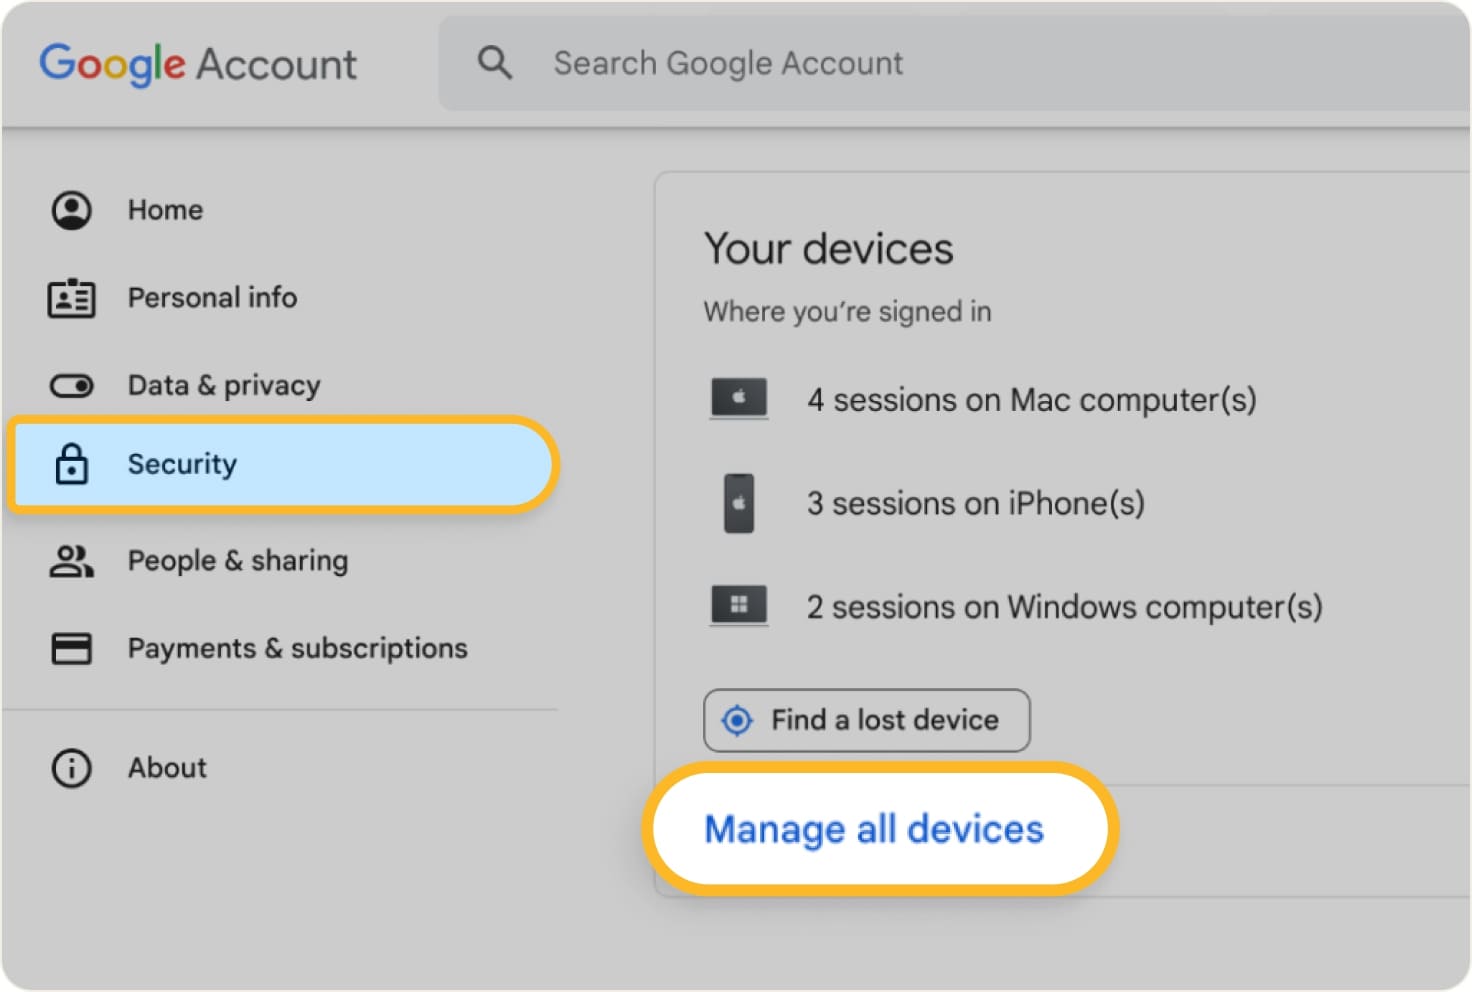Screen dimensions: 1472x992
Task: Click the Home person icon in sidebar
Action: click(71, 210)
